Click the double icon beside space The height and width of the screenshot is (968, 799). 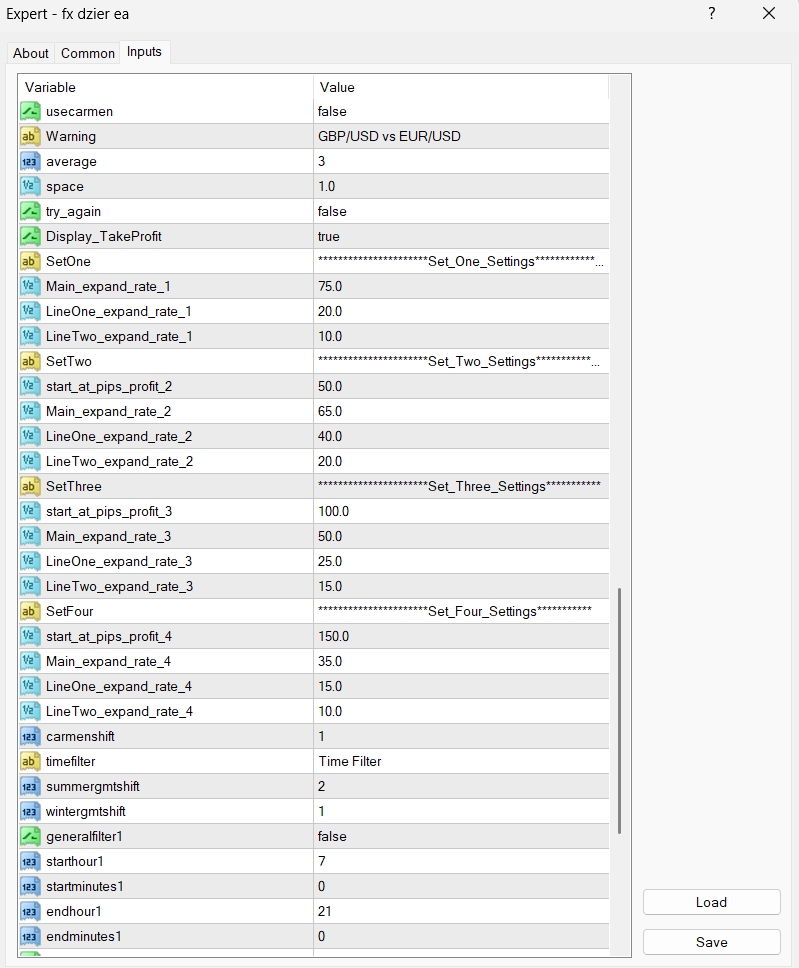point(30,186)
